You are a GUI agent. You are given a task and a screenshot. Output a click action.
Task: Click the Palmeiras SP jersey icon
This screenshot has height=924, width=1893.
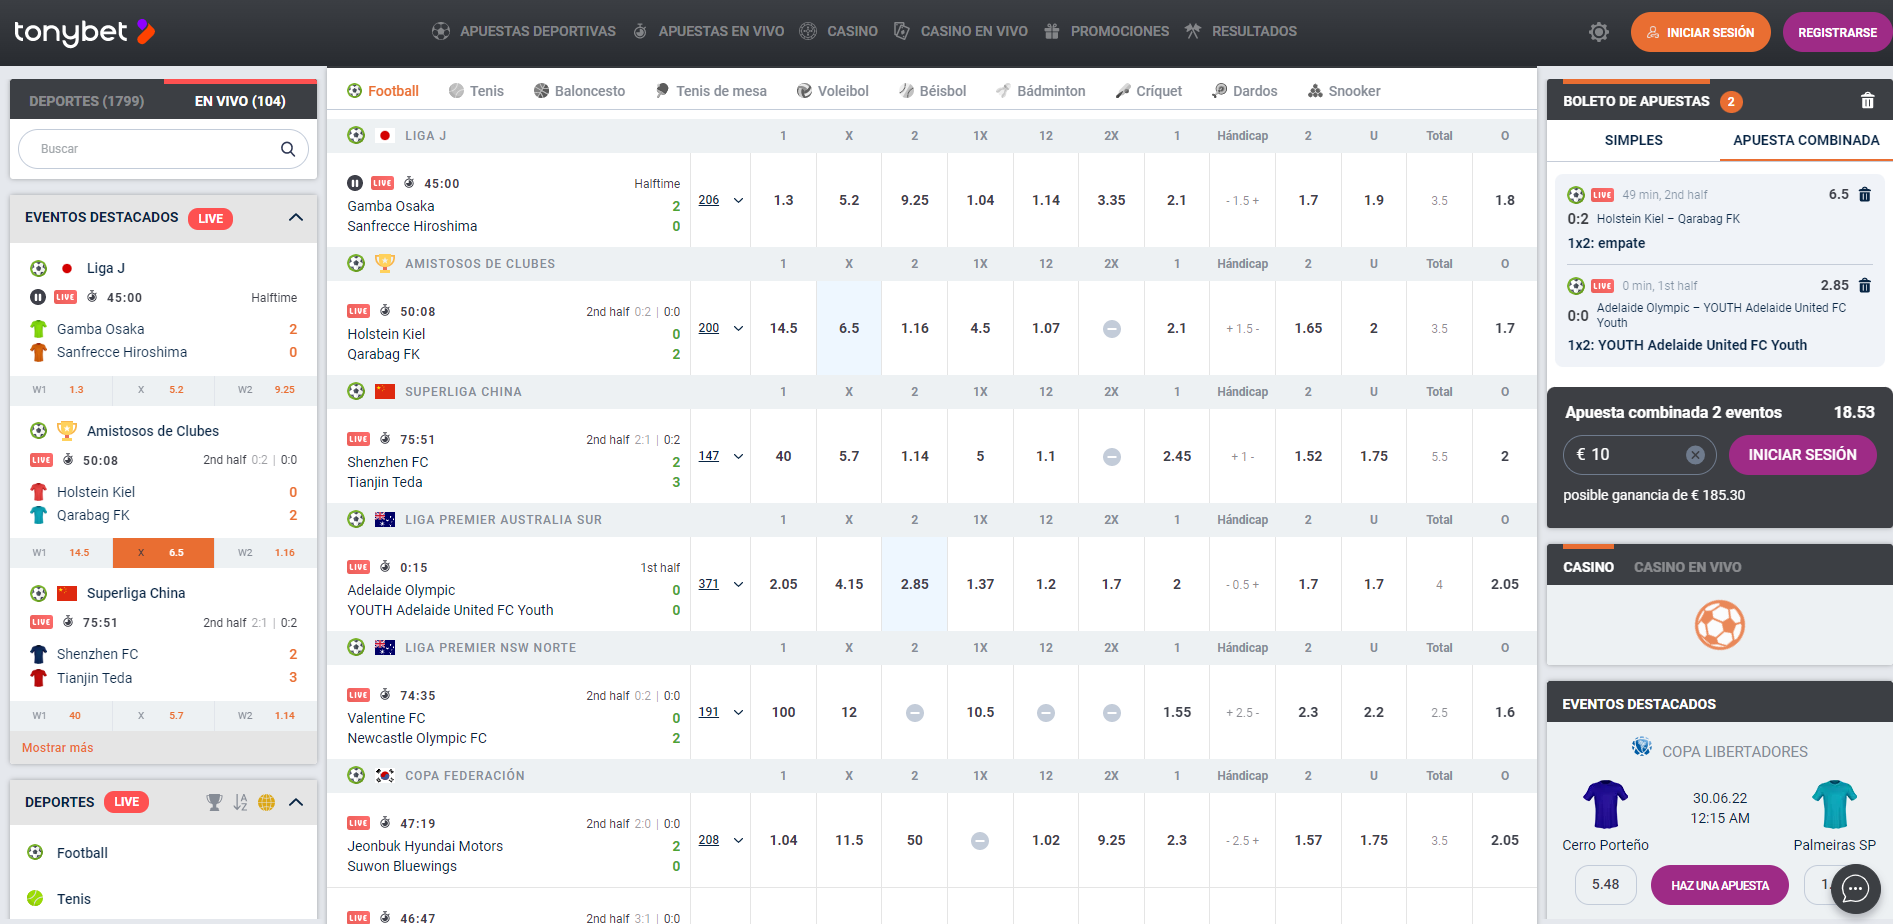tap(1834, 804)
